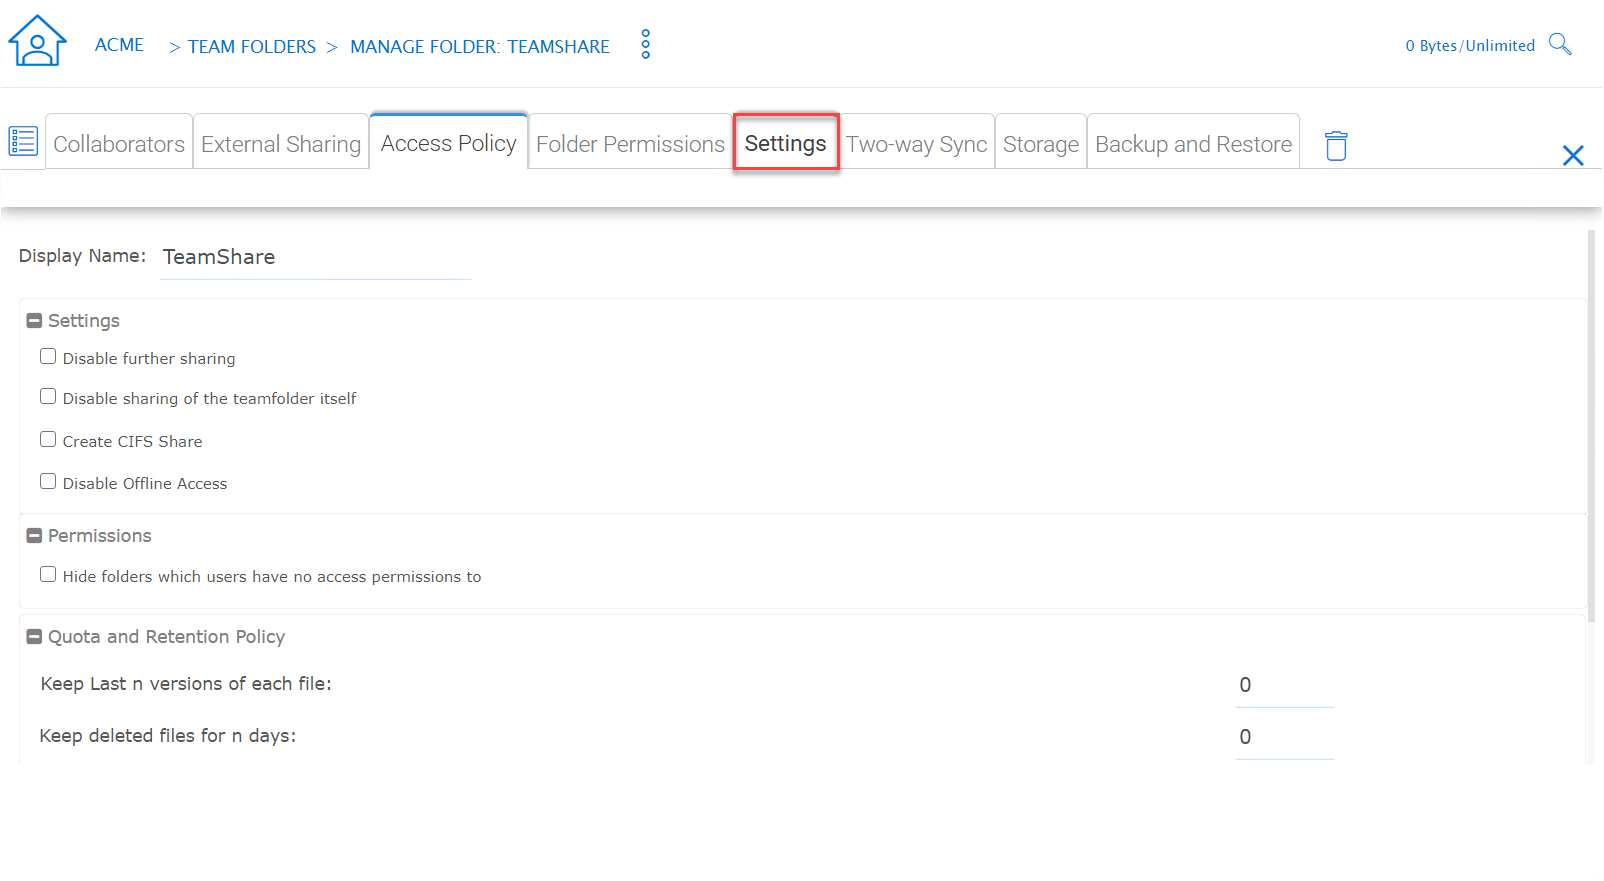Select the Access Policy tab
Viewport: 1604px width, 881px height.
pos(449,142)
